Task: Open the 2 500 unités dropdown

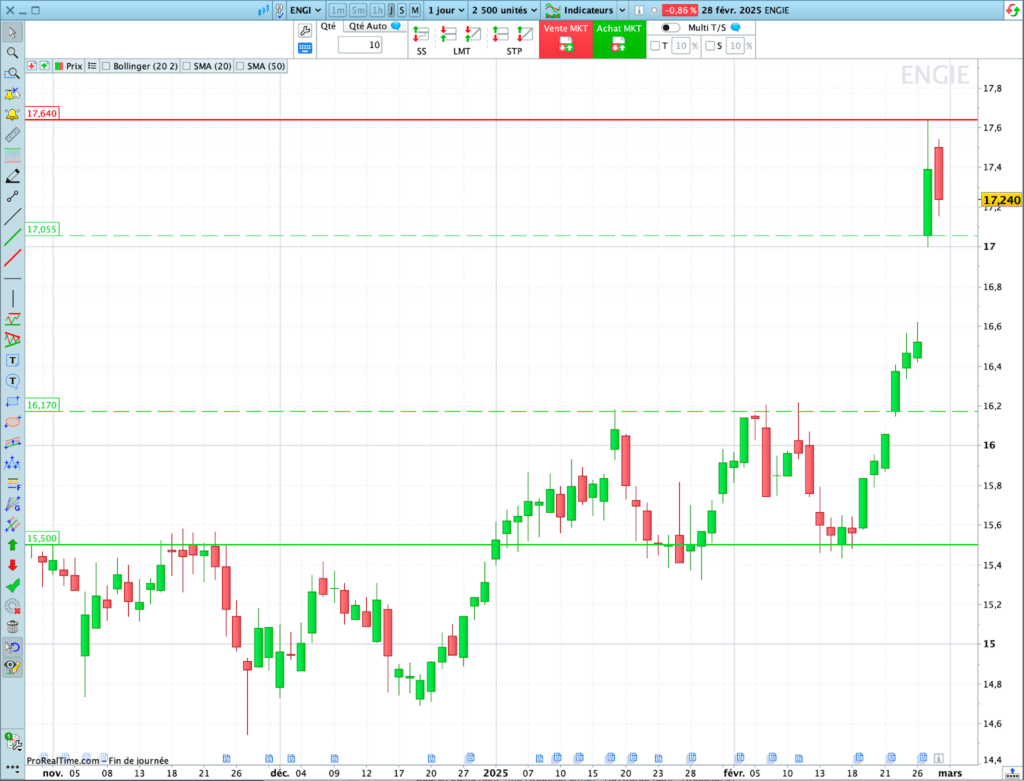Action: pos(504,10)
